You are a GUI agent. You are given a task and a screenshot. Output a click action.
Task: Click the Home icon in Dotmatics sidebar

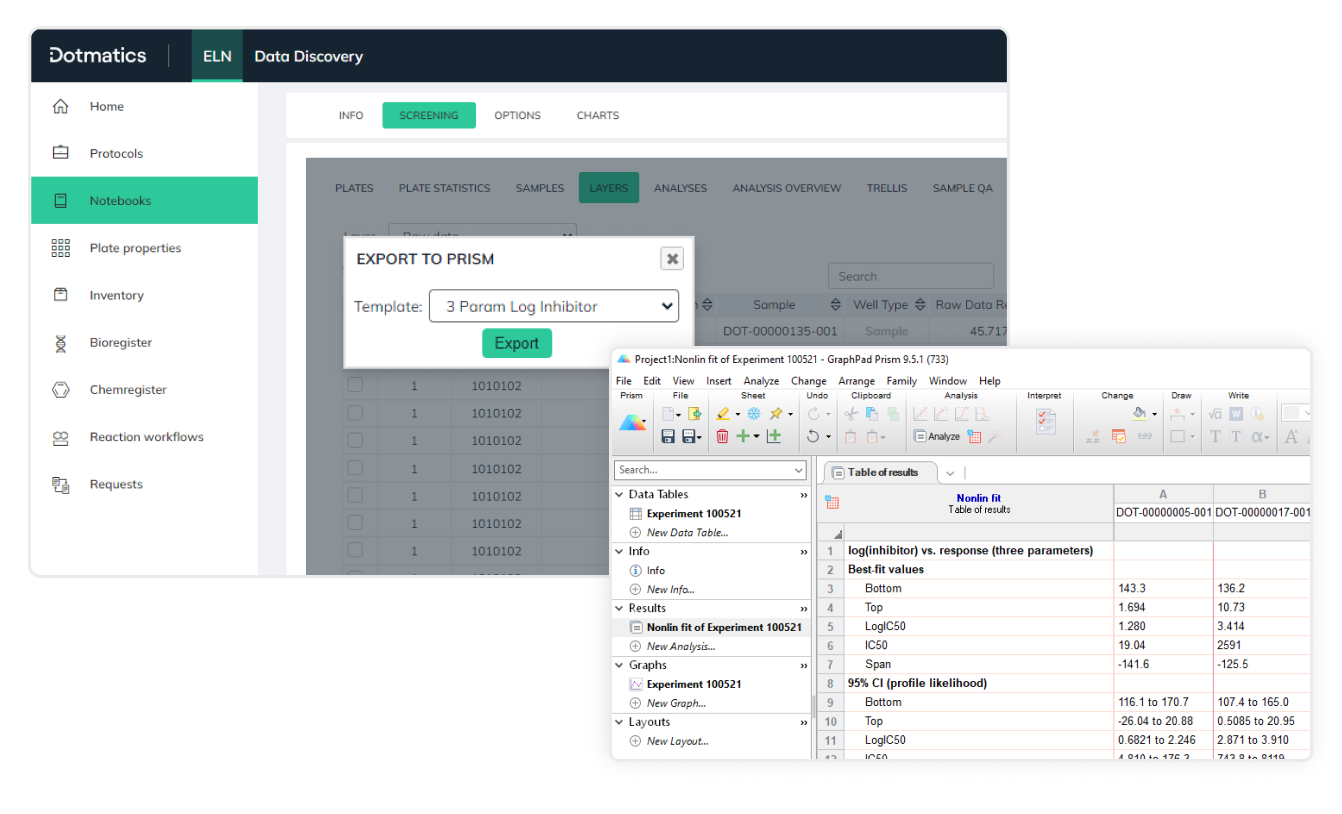click(x=61, y=106)
